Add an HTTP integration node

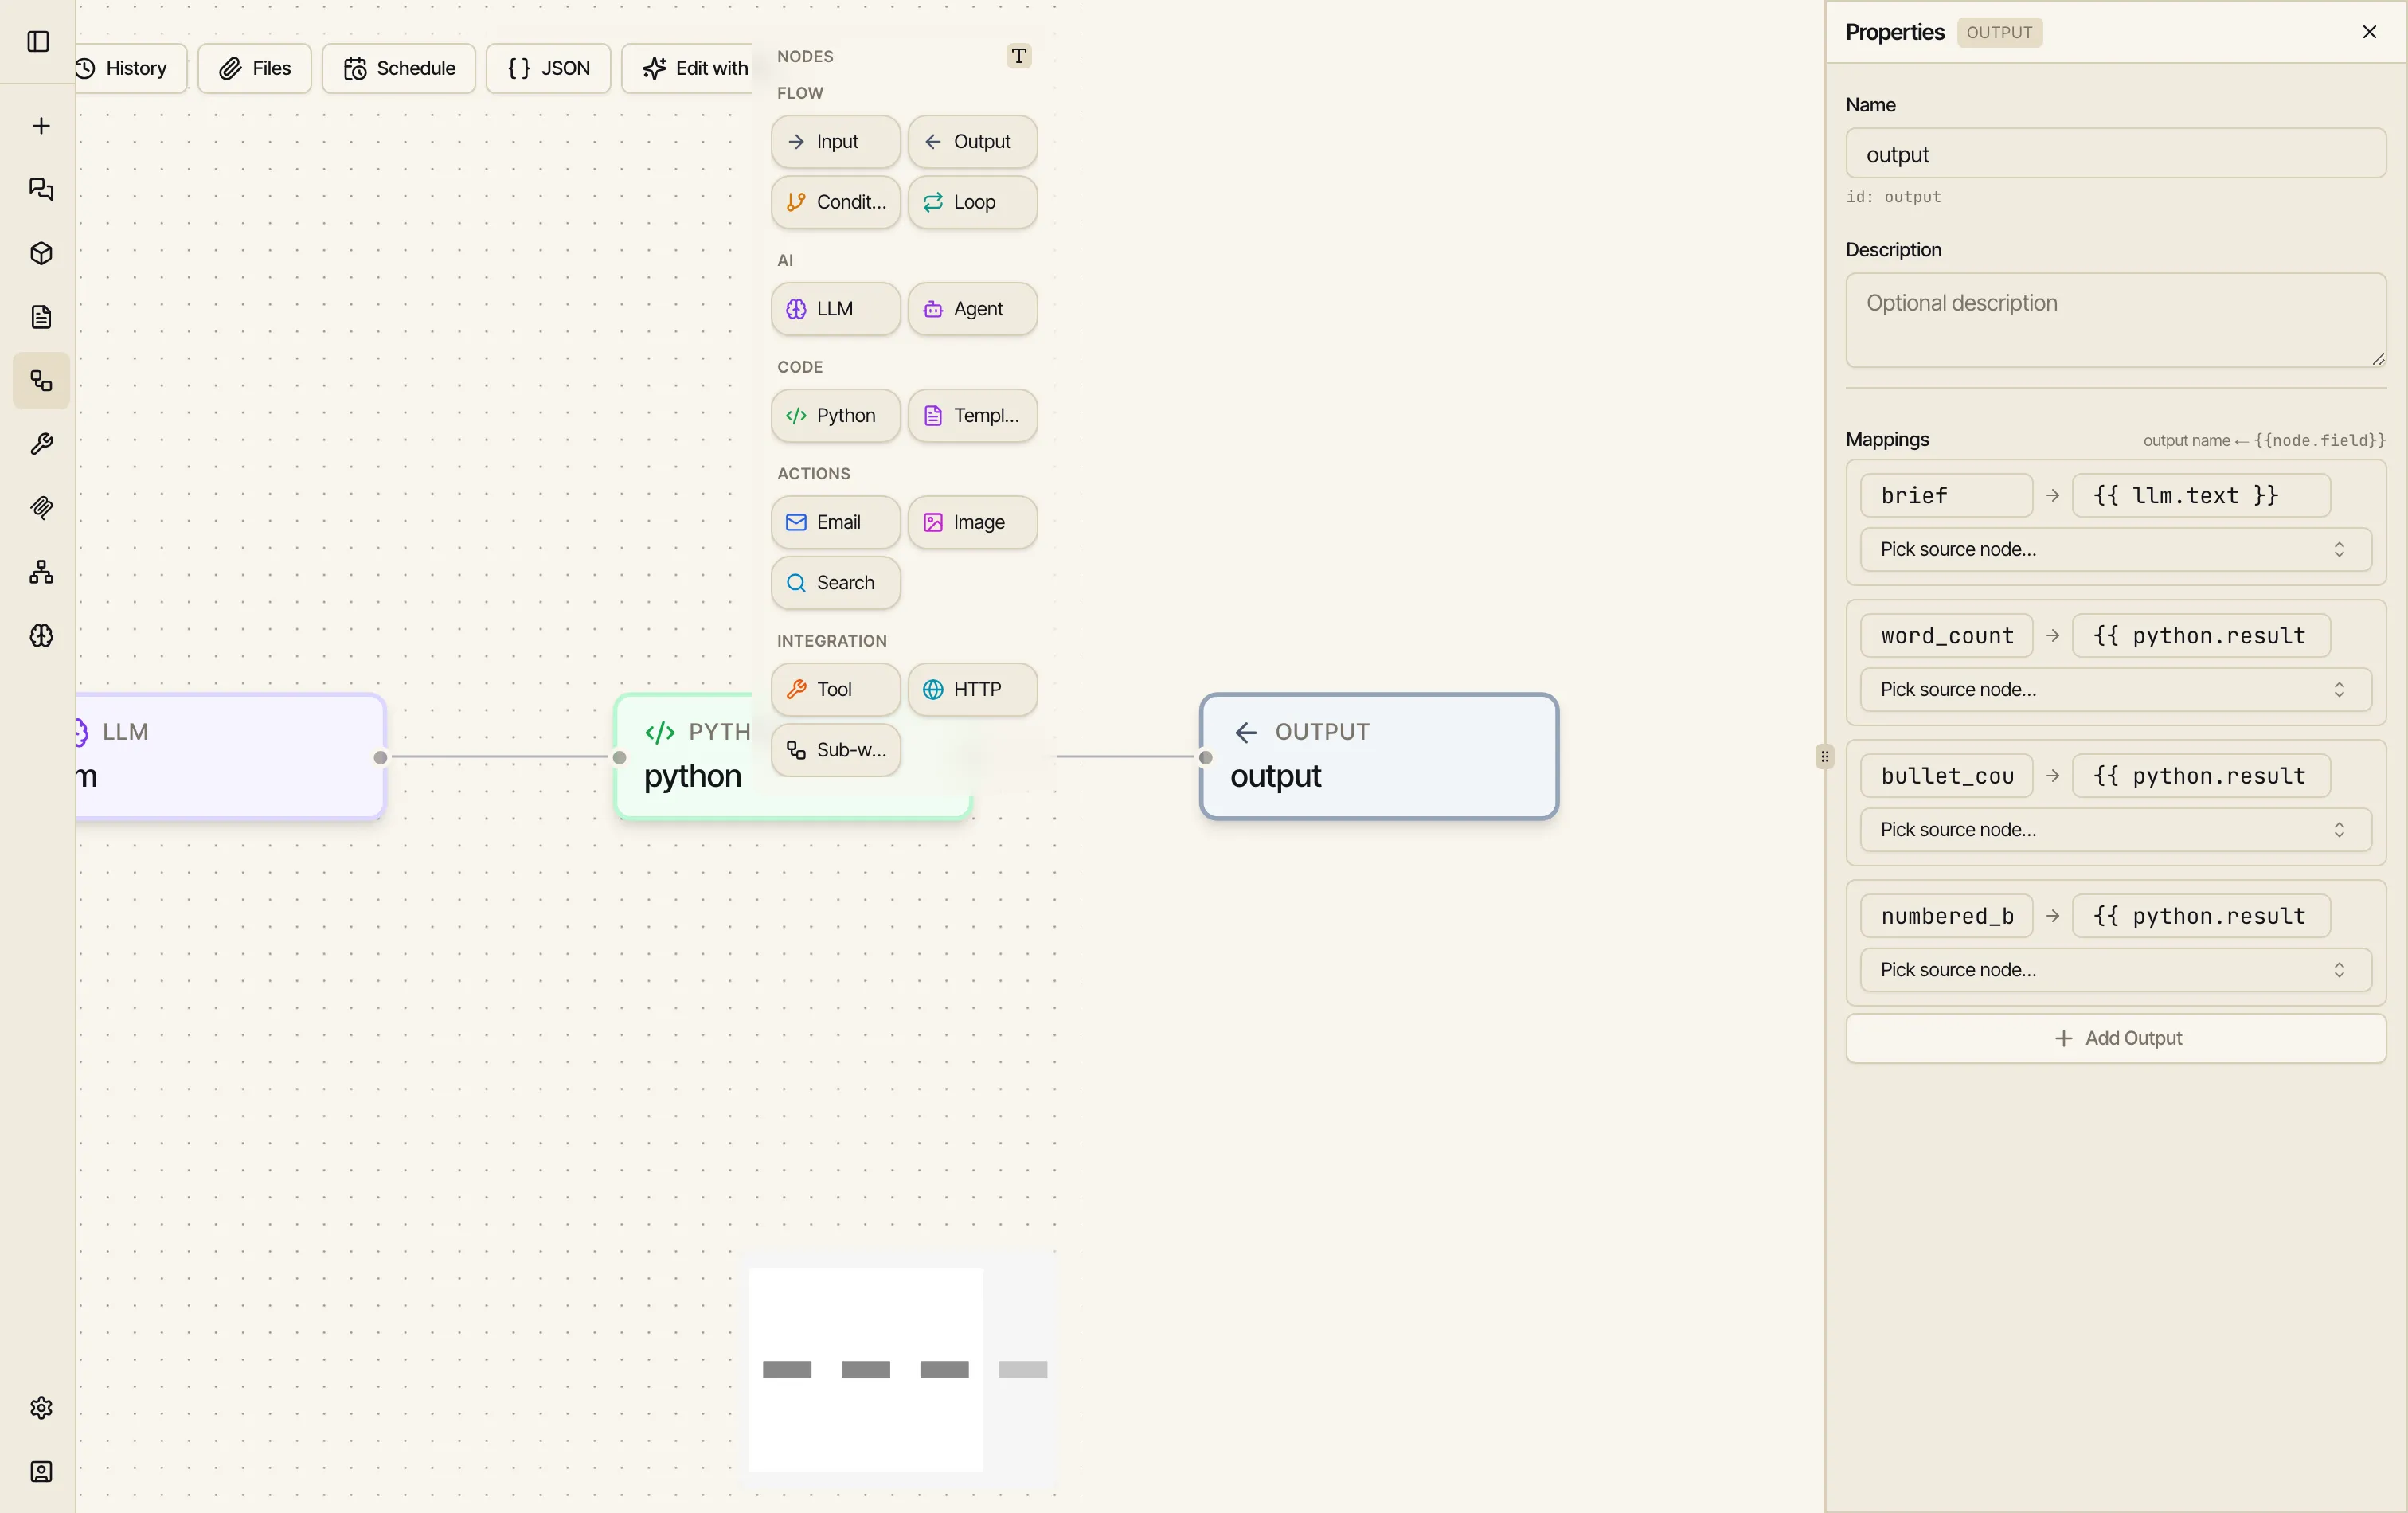[972, 690]
